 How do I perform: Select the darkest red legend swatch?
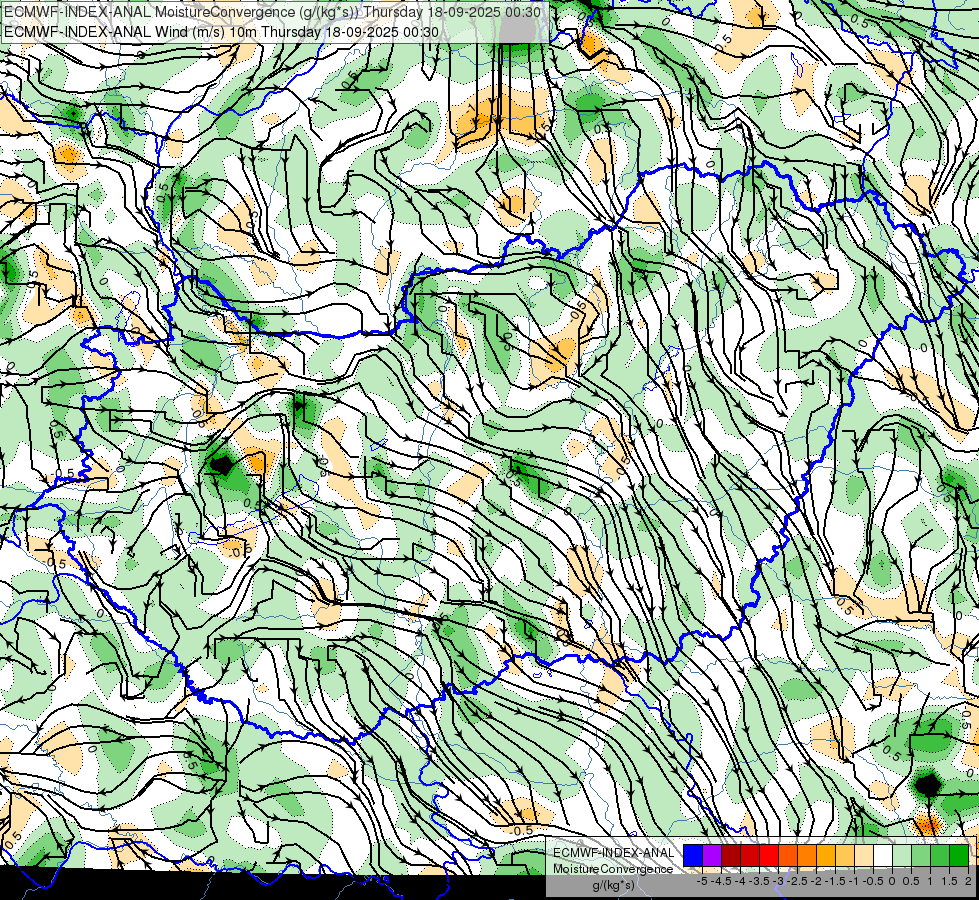click(731, 855)
